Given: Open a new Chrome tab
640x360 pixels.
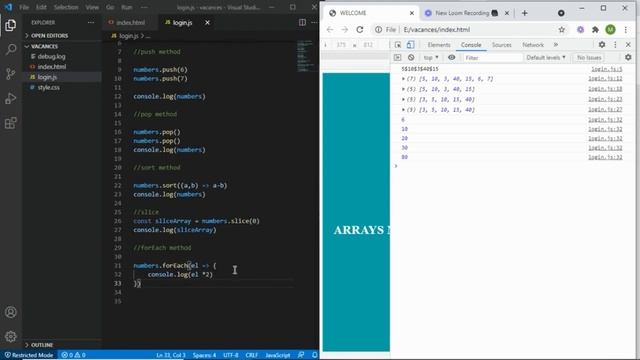Looking at the screenshot, I should (x=524, y=13).
